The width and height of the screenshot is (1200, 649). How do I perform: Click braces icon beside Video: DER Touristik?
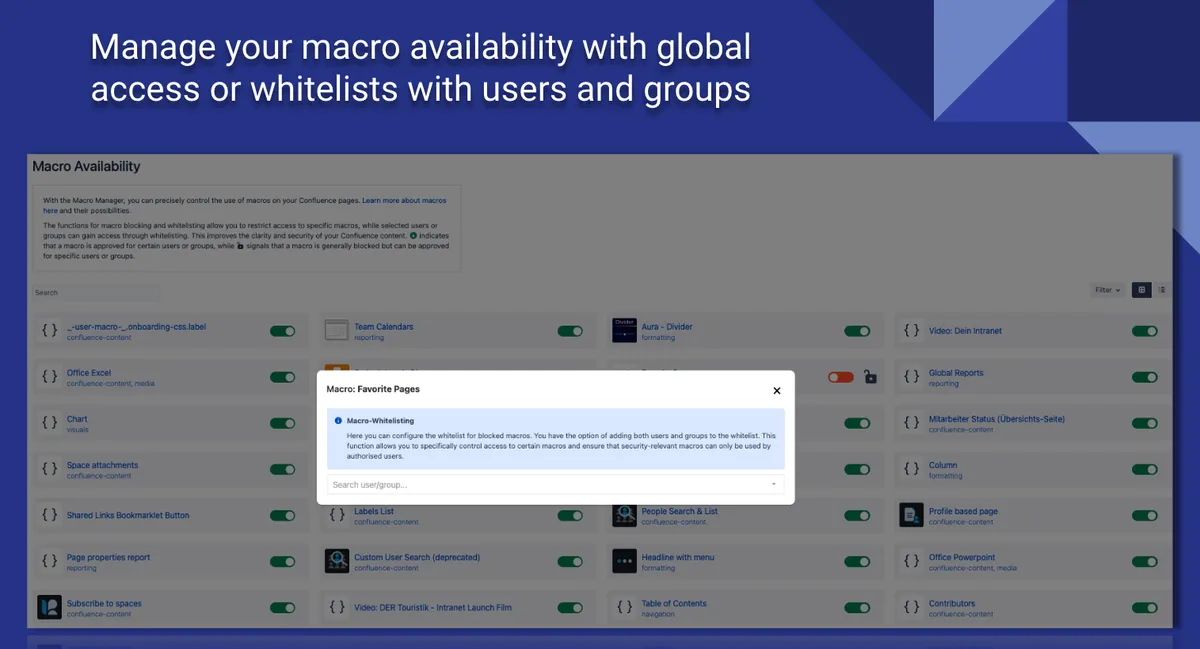pos(337,607)
